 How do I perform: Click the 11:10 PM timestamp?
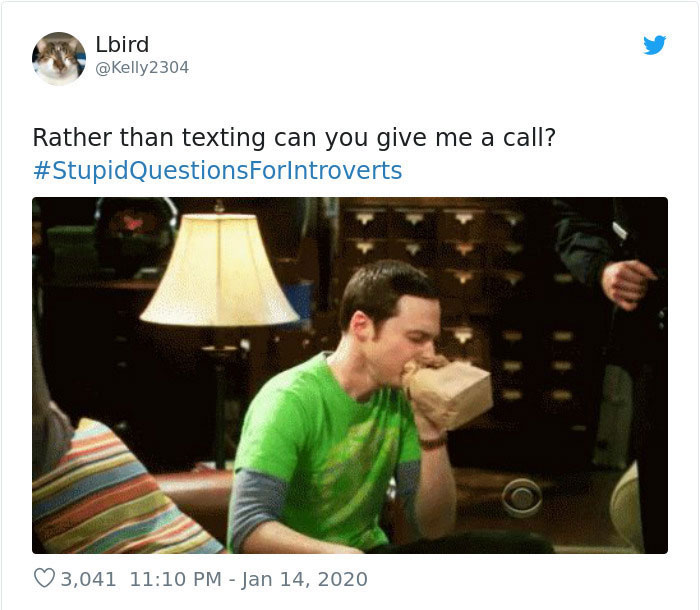[175, 579]
